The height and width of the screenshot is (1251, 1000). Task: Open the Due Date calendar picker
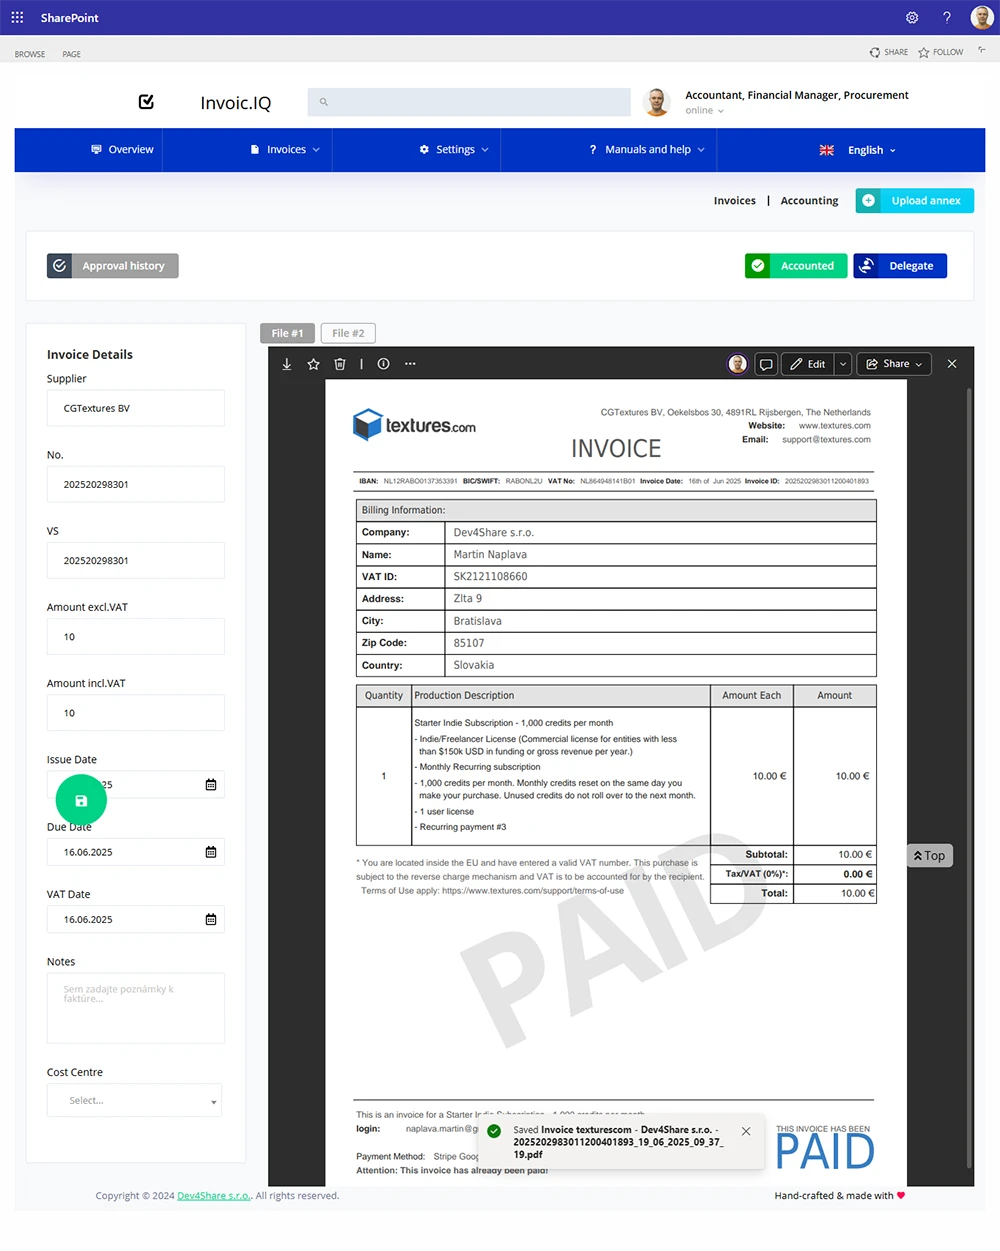(211, 852)
